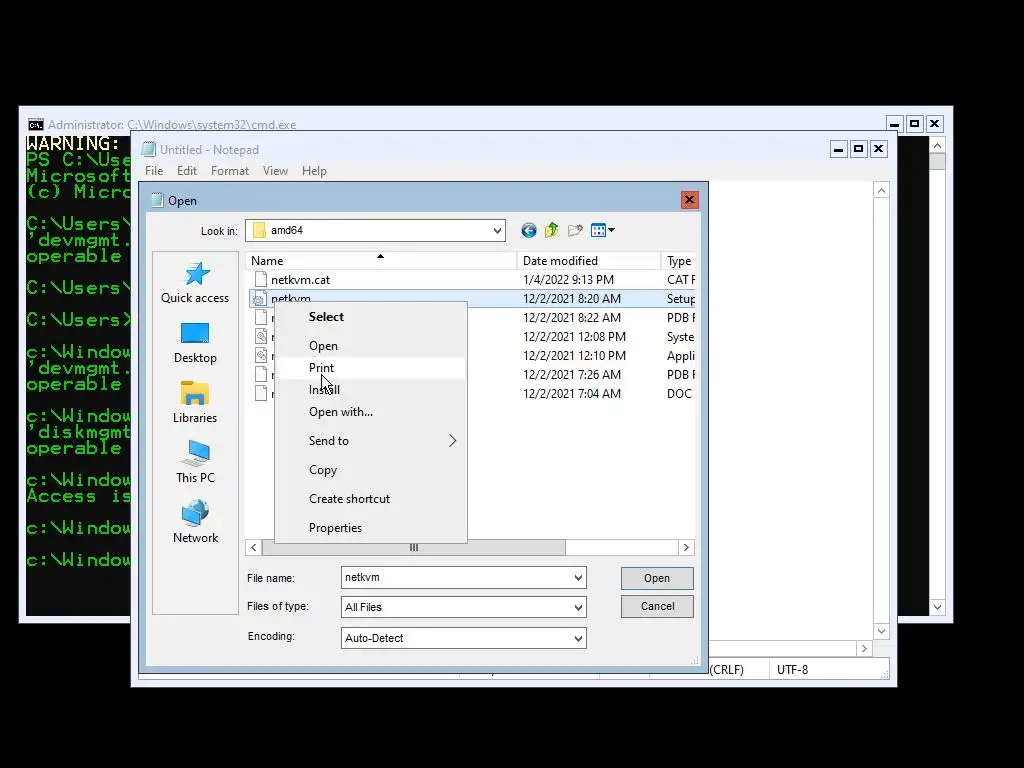Click the file list horizontal scrollbar thumb
This screenshot has height=768, width=1024.
click(x=413, y=547)
